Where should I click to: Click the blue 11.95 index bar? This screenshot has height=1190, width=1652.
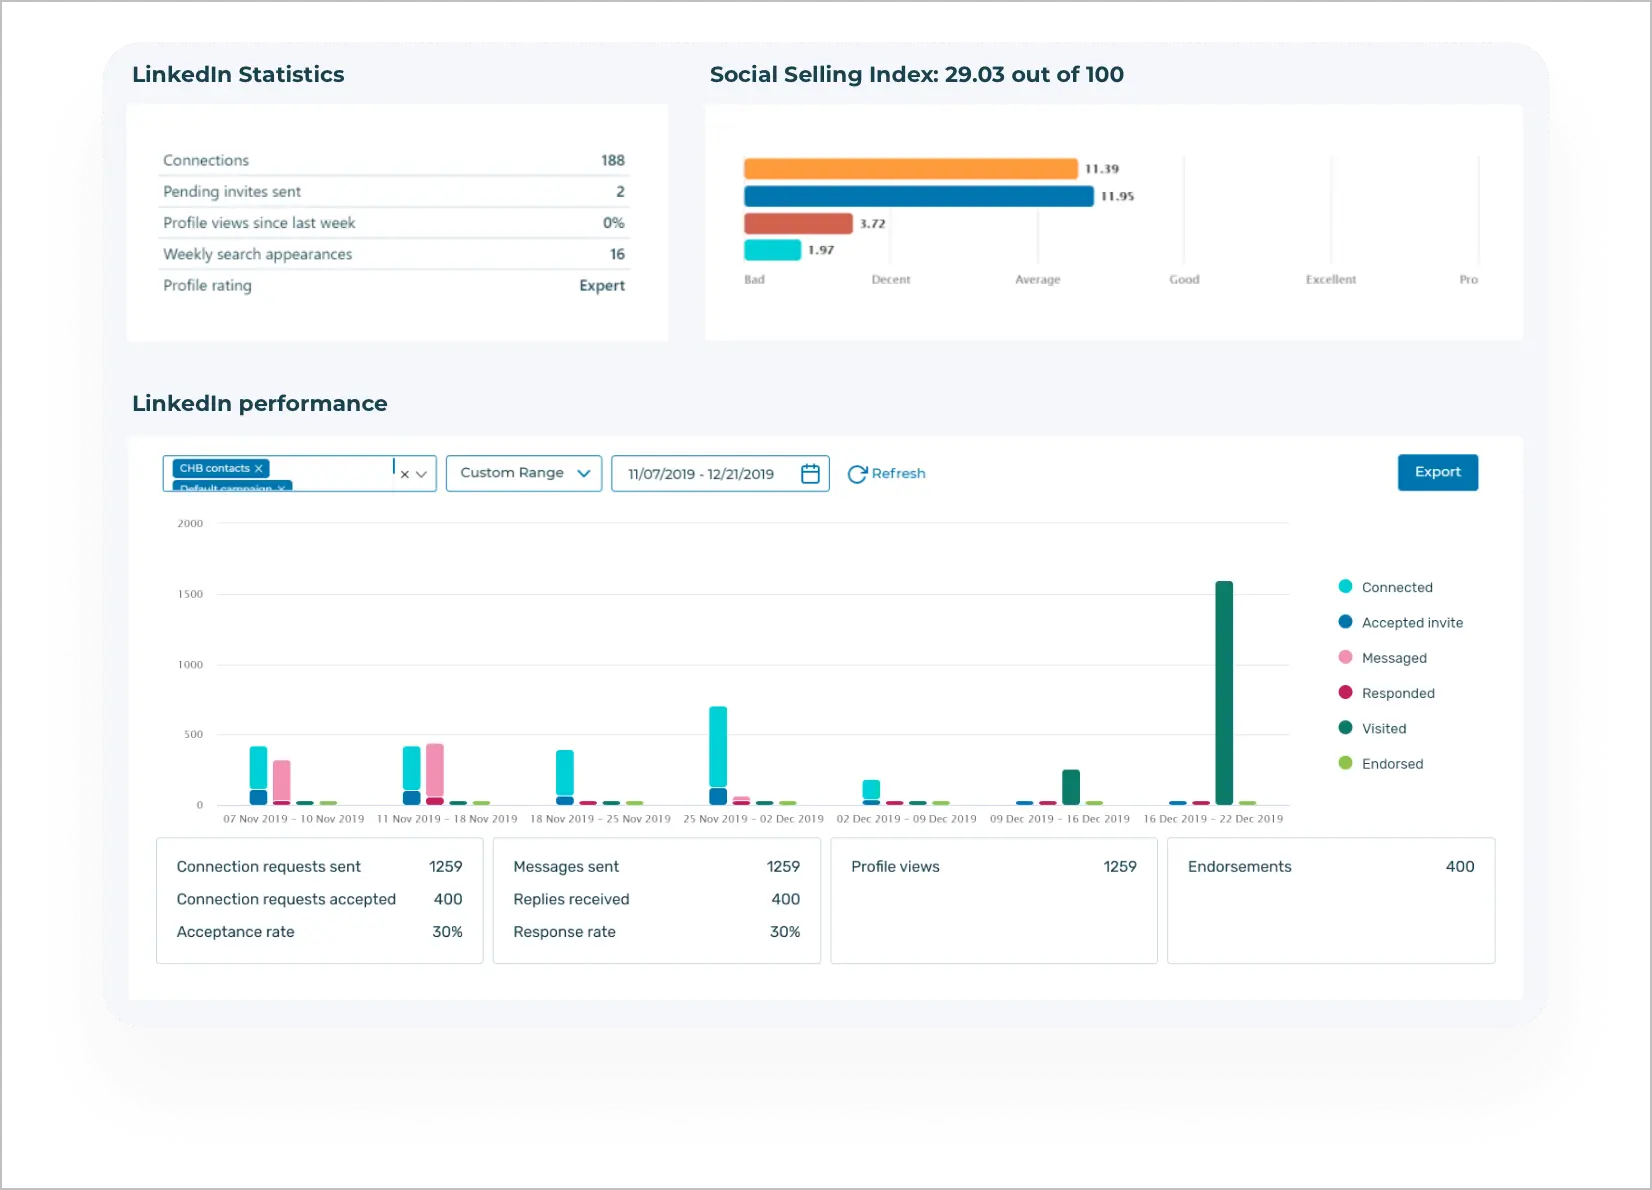(x=918, y=196)
